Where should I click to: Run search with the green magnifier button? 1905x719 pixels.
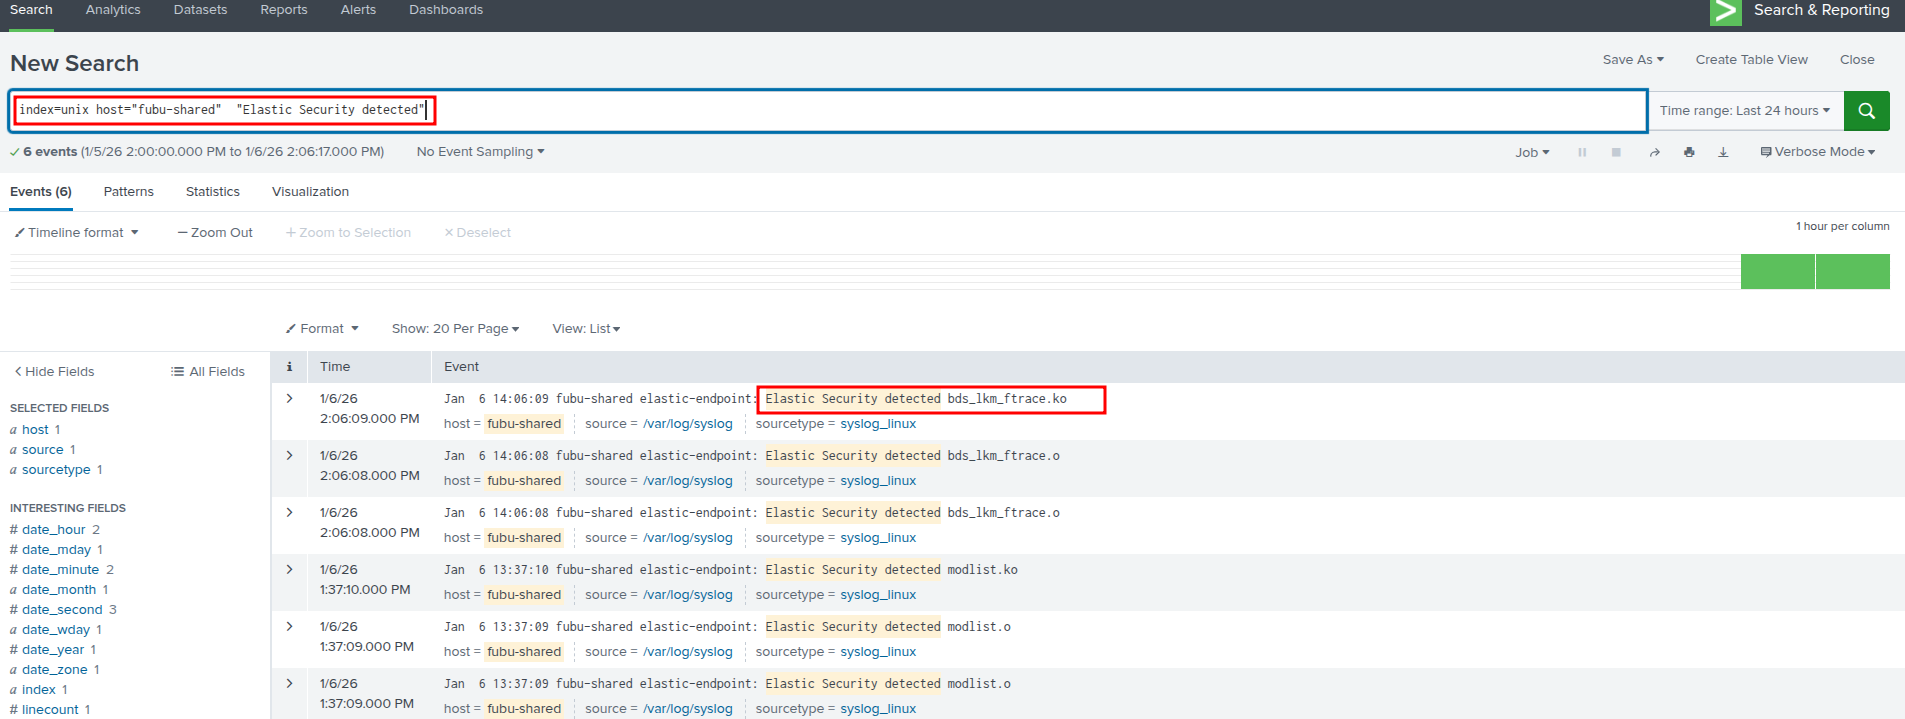[x=1866, y=111]
